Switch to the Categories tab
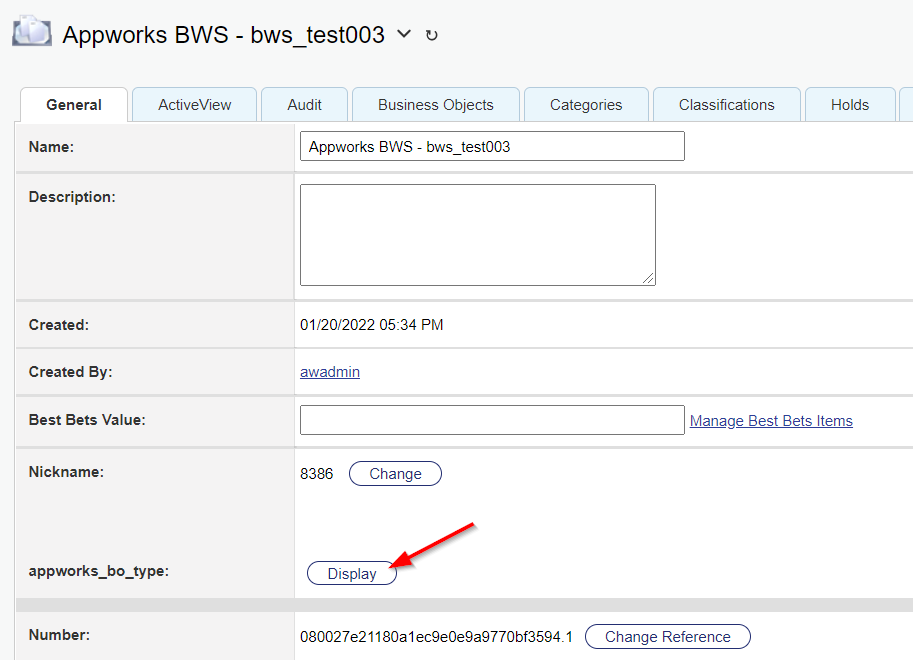 tap(586, 105)
